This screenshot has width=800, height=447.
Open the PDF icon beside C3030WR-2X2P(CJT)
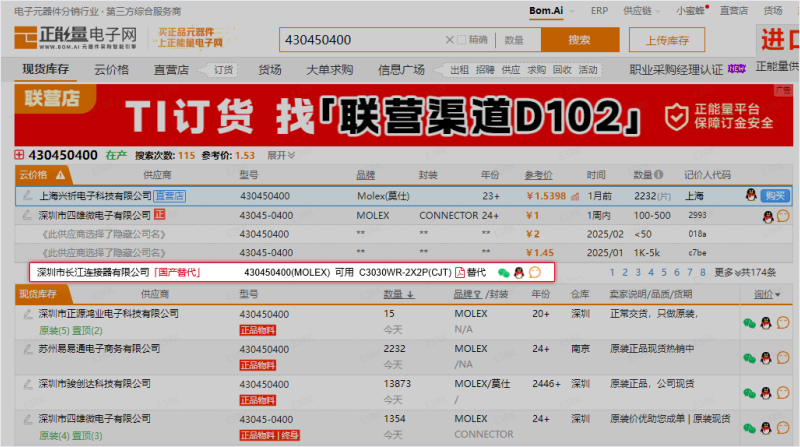[x=461, y=272]
